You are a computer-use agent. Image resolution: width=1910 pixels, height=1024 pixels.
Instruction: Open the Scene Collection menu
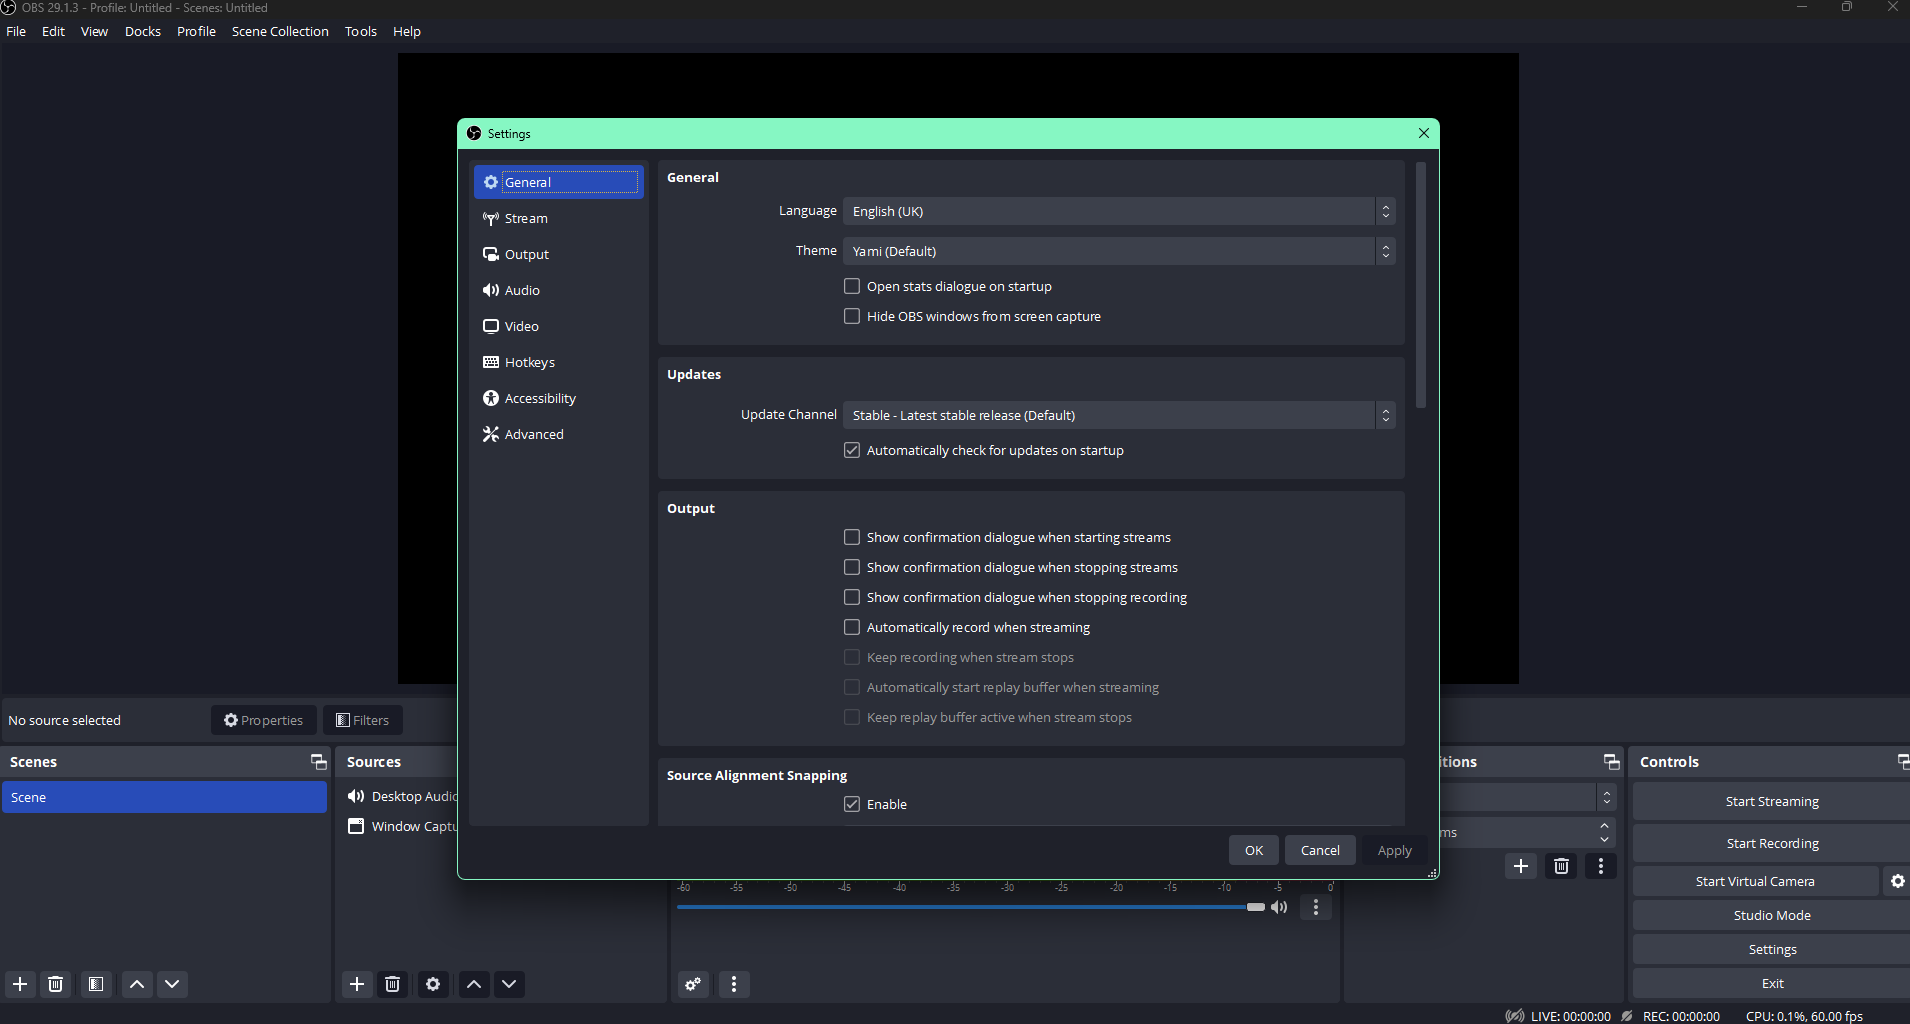click(x=280, y=31)
